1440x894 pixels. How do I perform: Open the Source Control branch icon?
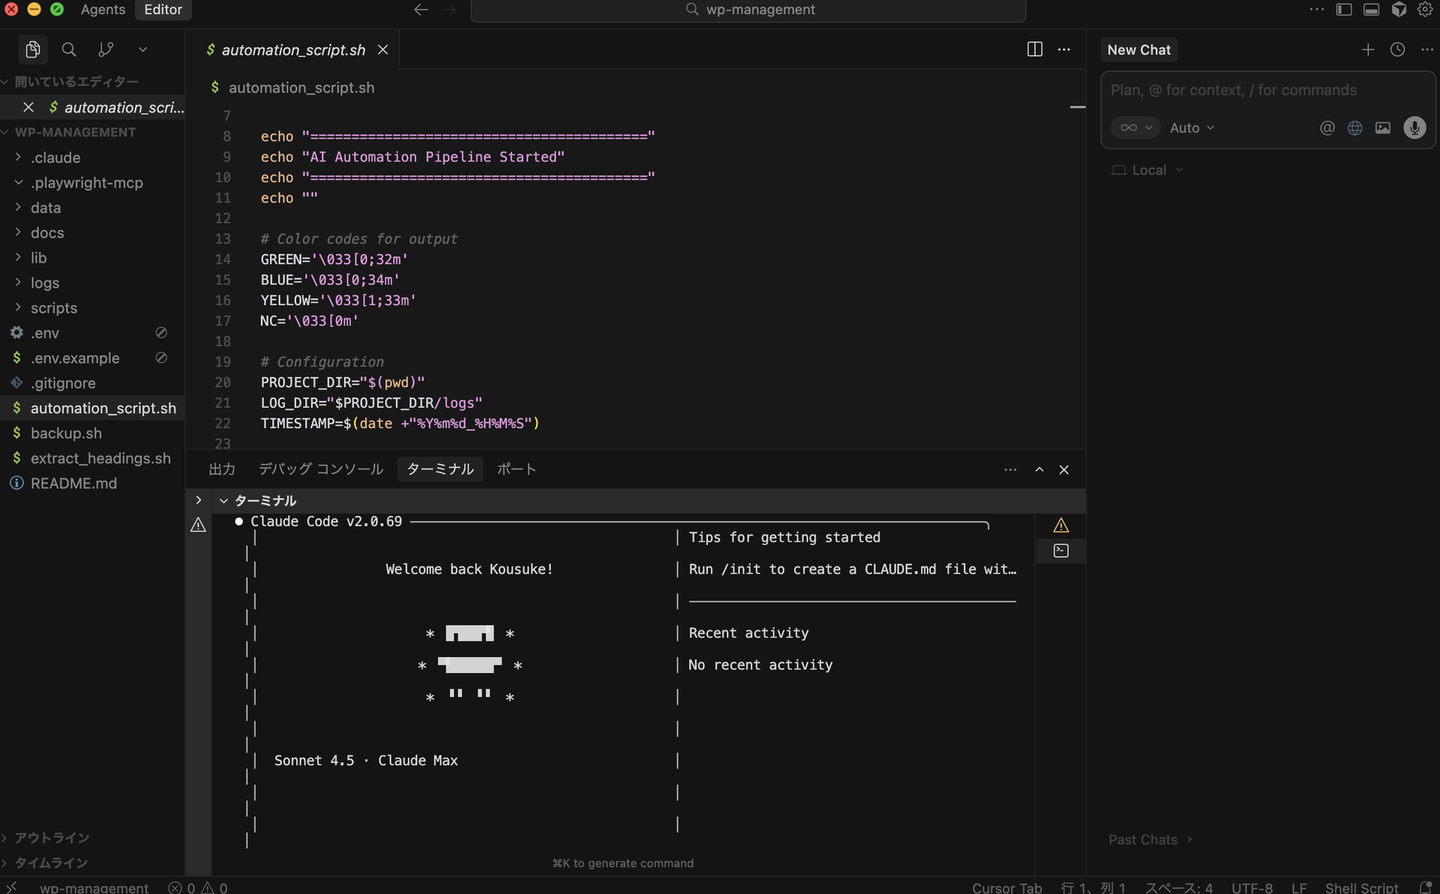click(106, 49)
